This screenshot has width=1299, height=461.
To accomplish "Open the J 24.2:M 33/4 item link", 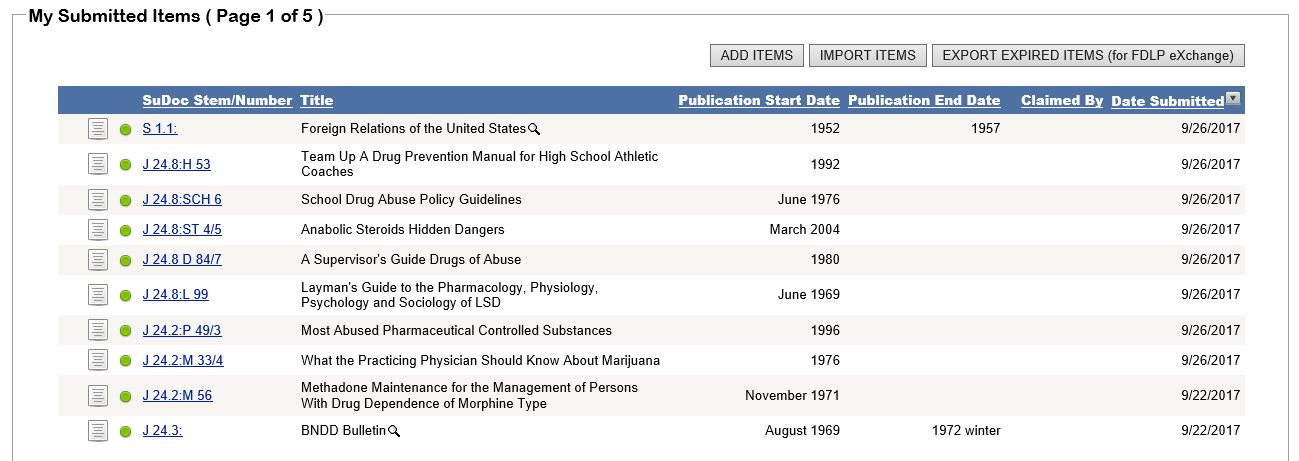I will pos(183,360).
